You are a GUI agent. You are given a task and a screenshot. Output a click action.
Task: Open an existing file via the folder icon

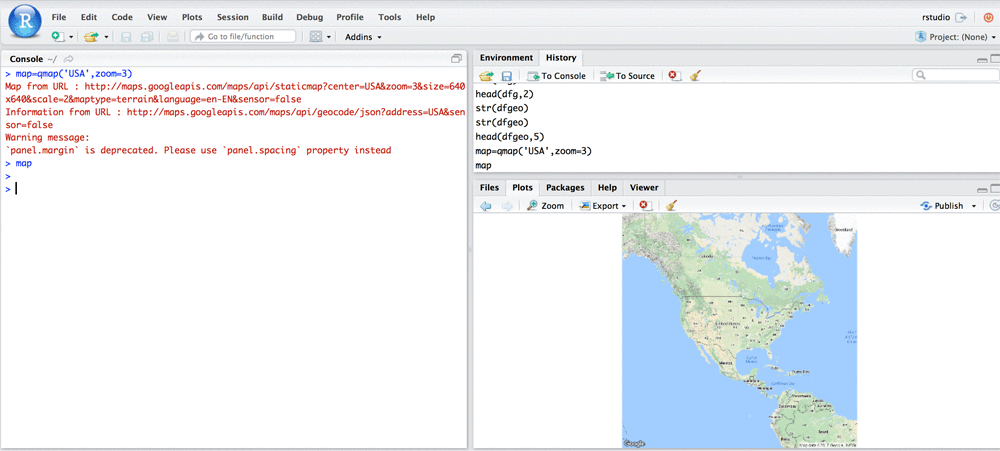91,37
